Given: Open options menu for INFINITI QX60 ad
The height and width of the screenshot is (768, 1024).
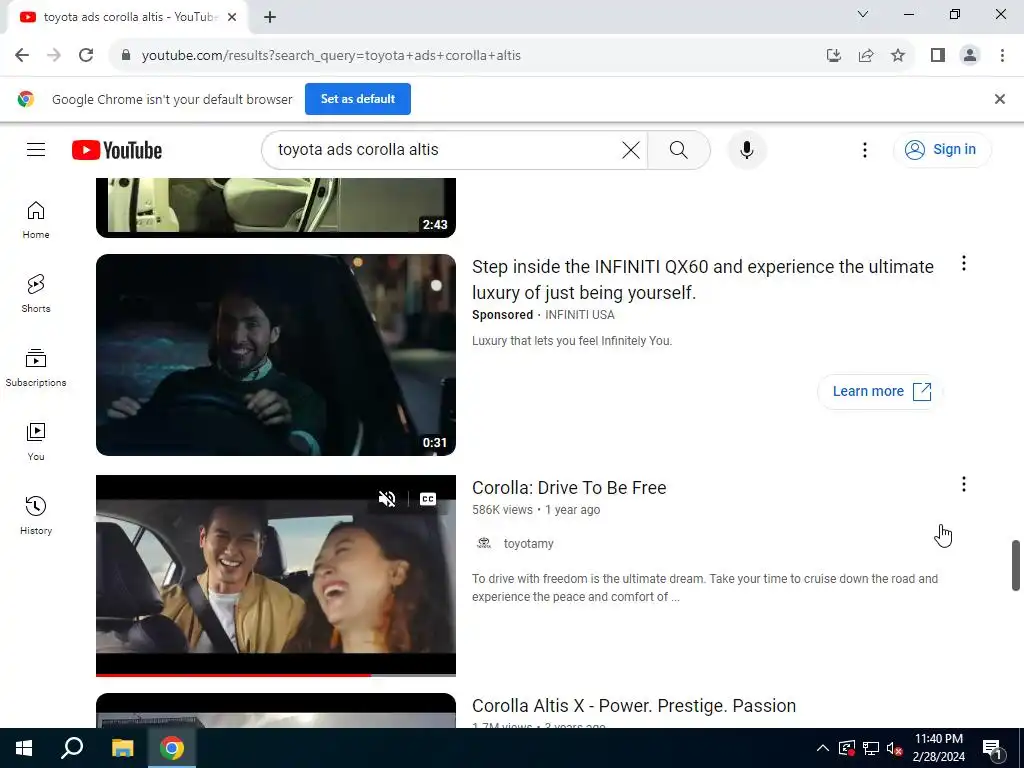Looking at the screenshot, I should (x=963, y=263).
